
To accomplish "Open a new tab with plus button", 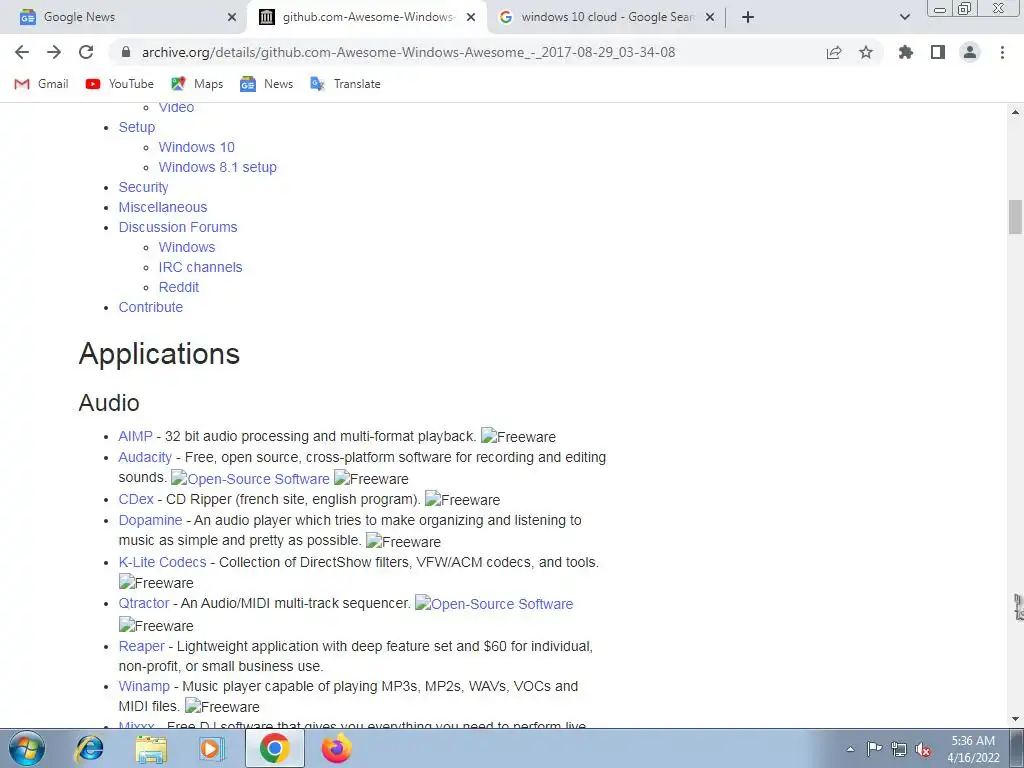I will [748, 17].
